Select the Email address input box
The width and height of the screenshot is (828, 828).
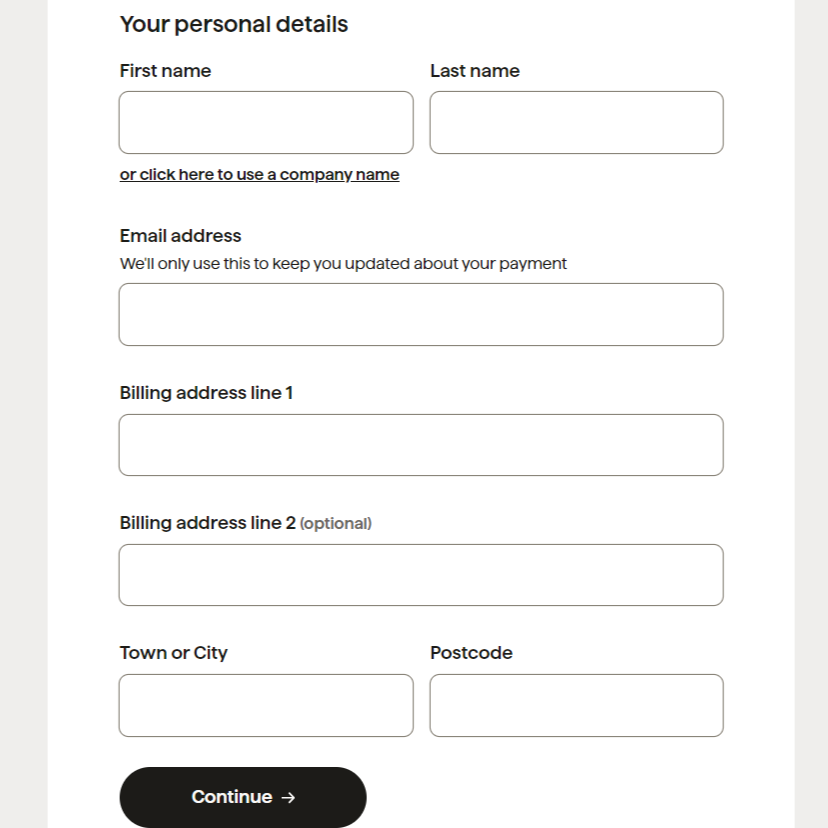(x=421, y=315)
